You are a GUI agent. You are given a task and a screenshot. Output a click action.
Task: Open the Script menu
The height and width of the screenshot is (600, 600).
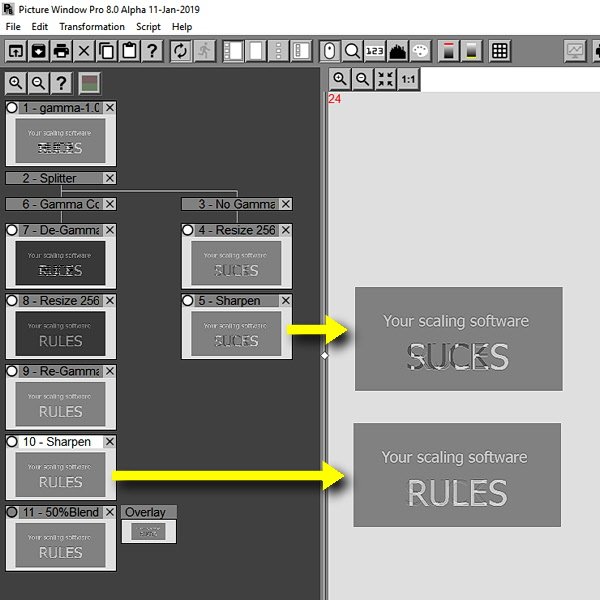point(148,26)
